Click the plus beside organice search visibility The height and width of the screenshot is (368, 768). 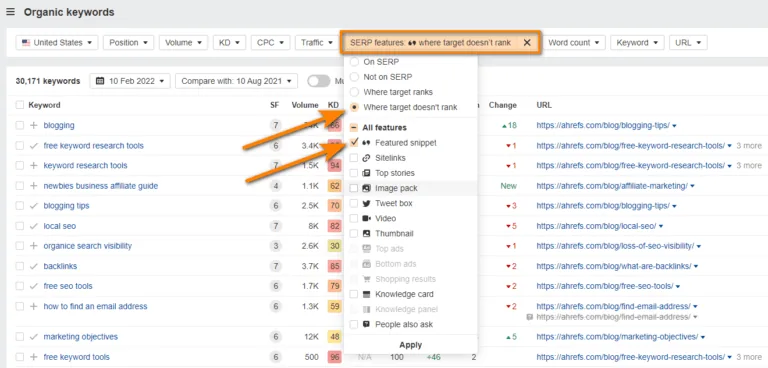click(33, 246)
